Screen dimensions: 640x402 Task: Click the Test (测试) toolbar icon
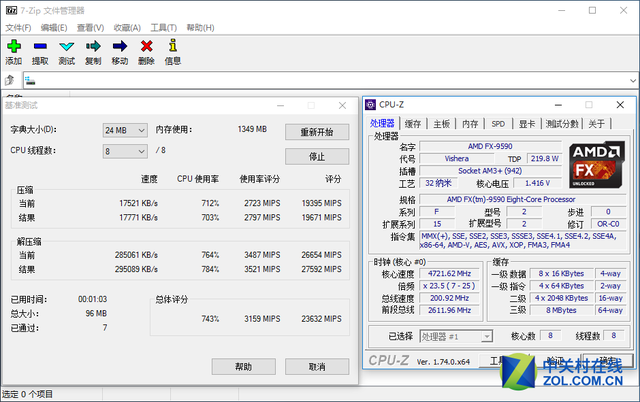pos(66,46)
